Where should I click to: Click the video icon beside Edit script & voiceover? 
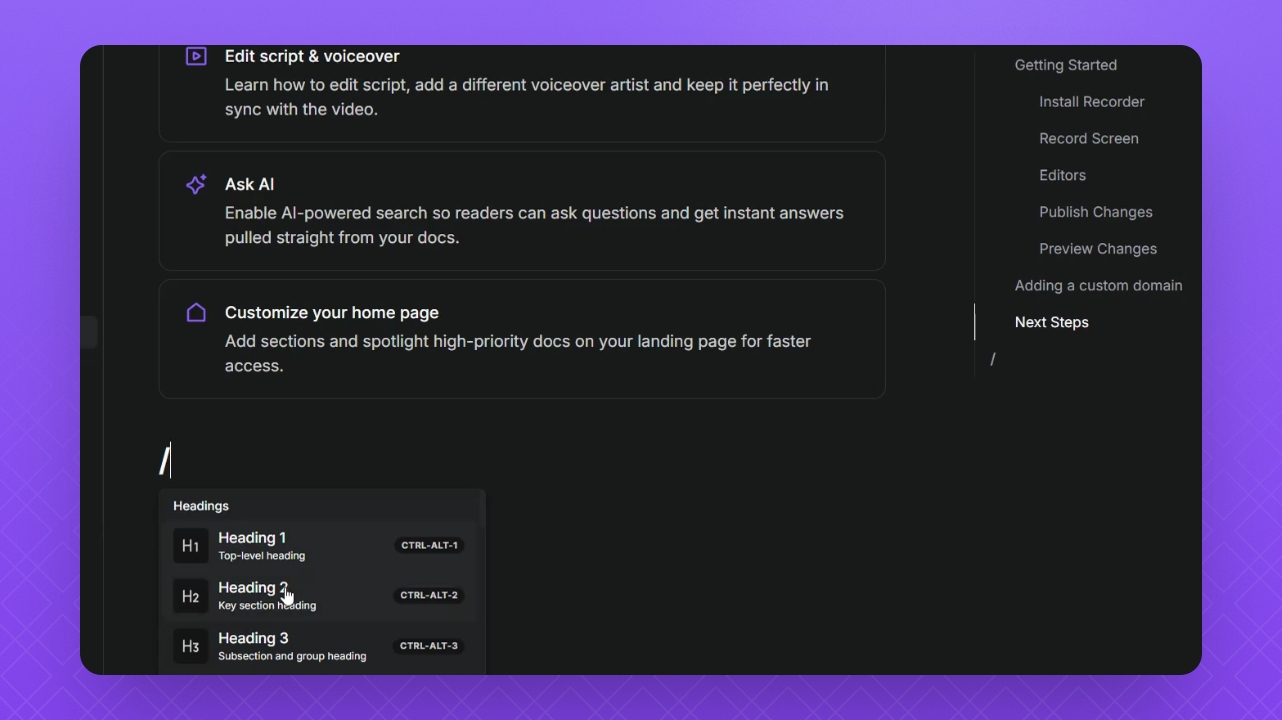pyautogui.click(x=196, y=56)
